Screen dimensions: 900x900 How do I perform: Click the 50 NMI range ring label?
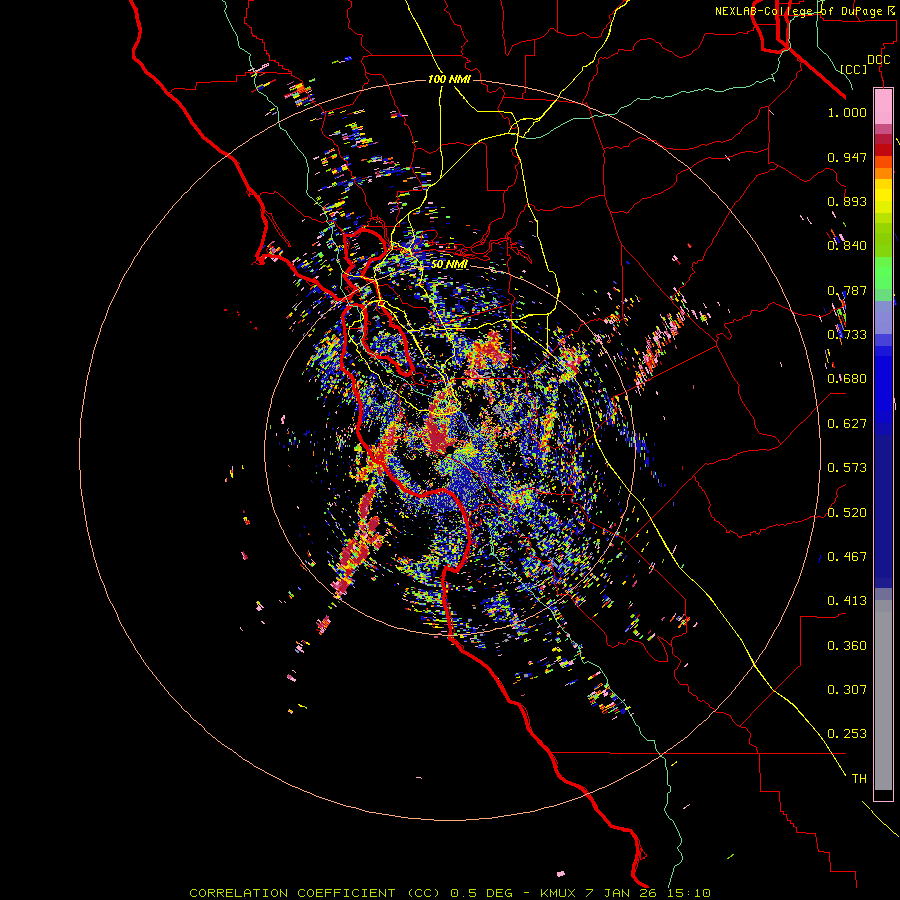pyautogui.click(x=449, y=264)
